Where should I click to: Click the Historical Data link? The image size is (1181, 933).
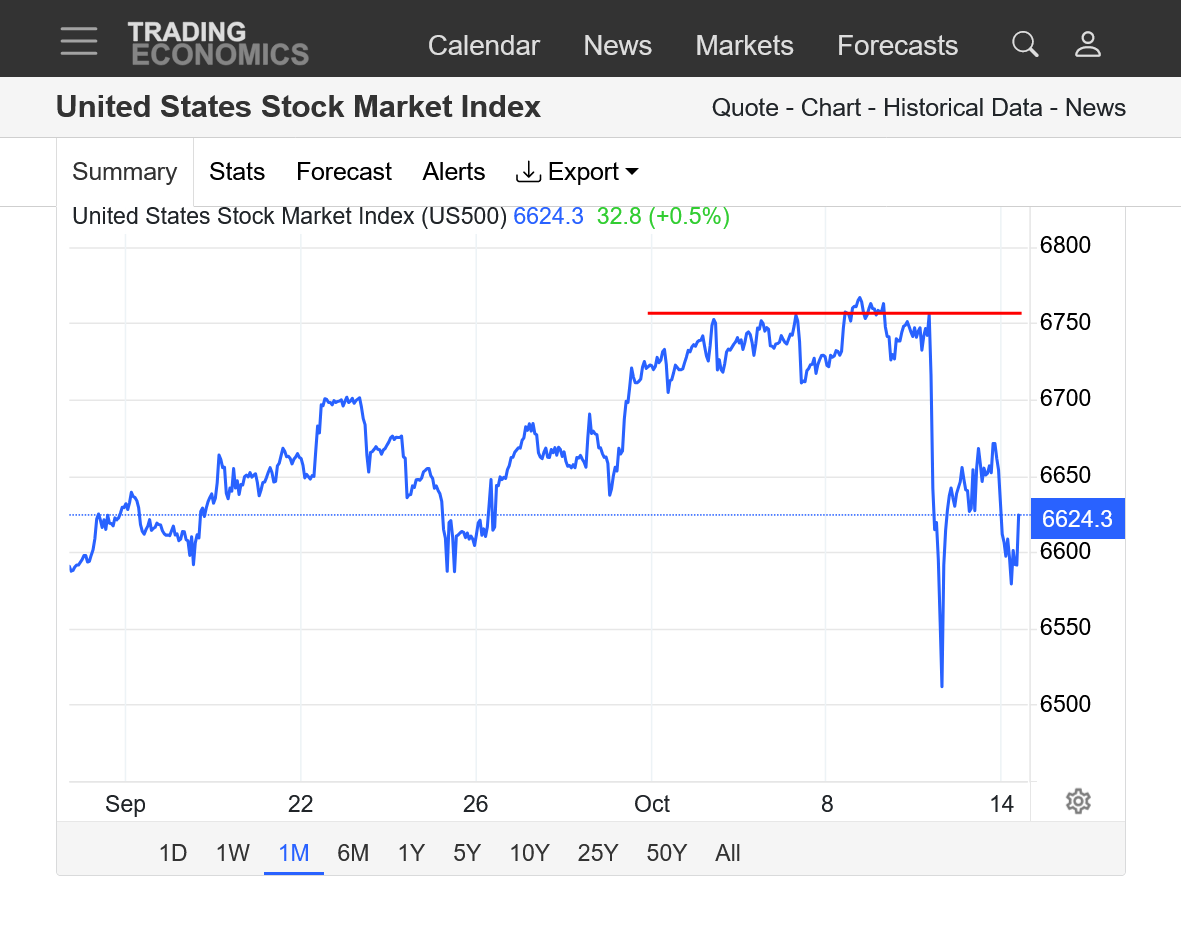pyautogui.click(x=962, y=108)
